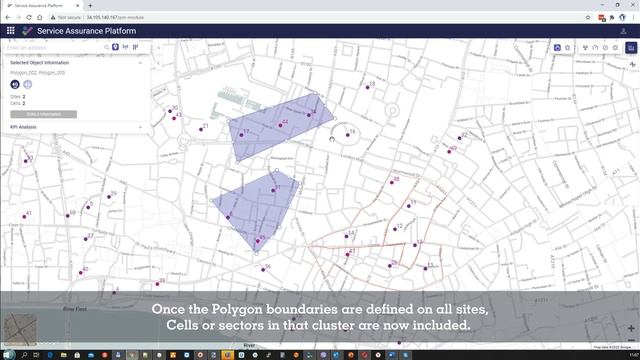Viewport: 640px width, 360px height.
Task: Click the sector fan icon in map toolbar
Action: tap(585, 48)
